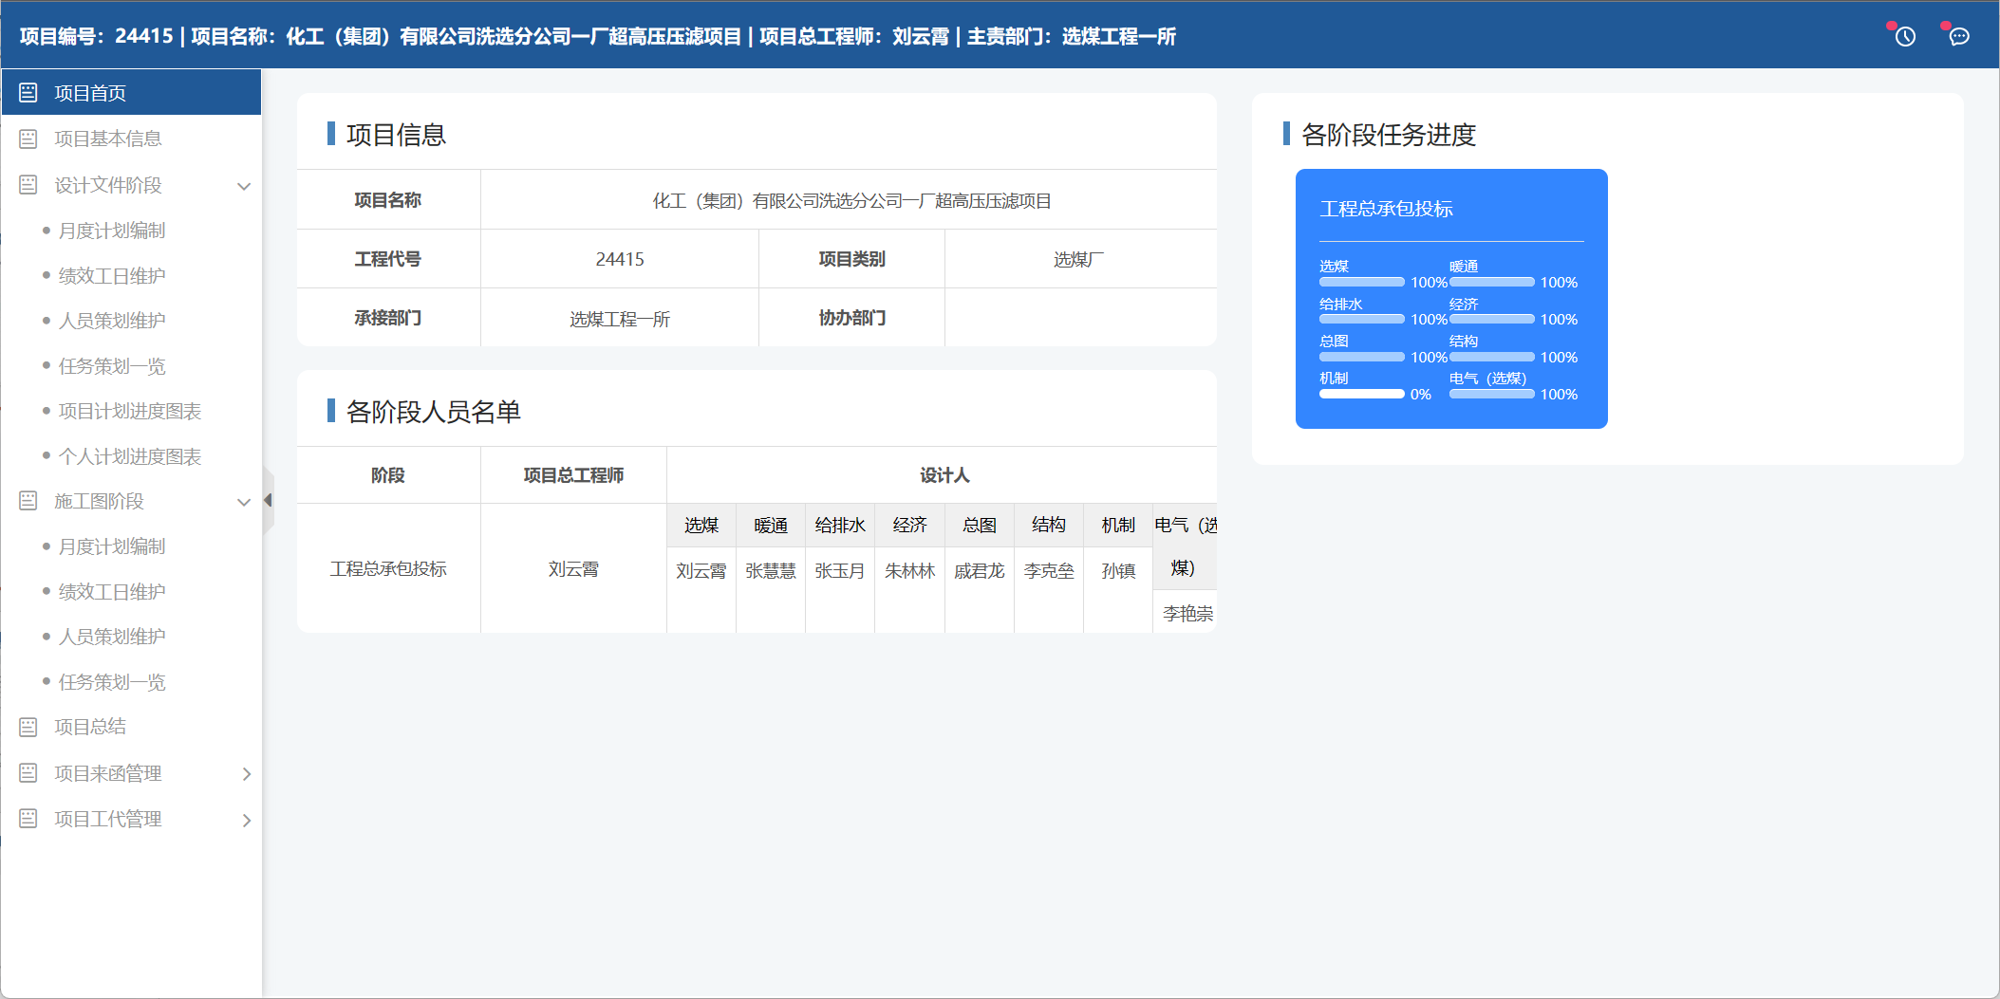This screenshot has width=2000, height=999.
Task: Expand the 项目来函管理 chevron
Action: click(x=246, y=774)
